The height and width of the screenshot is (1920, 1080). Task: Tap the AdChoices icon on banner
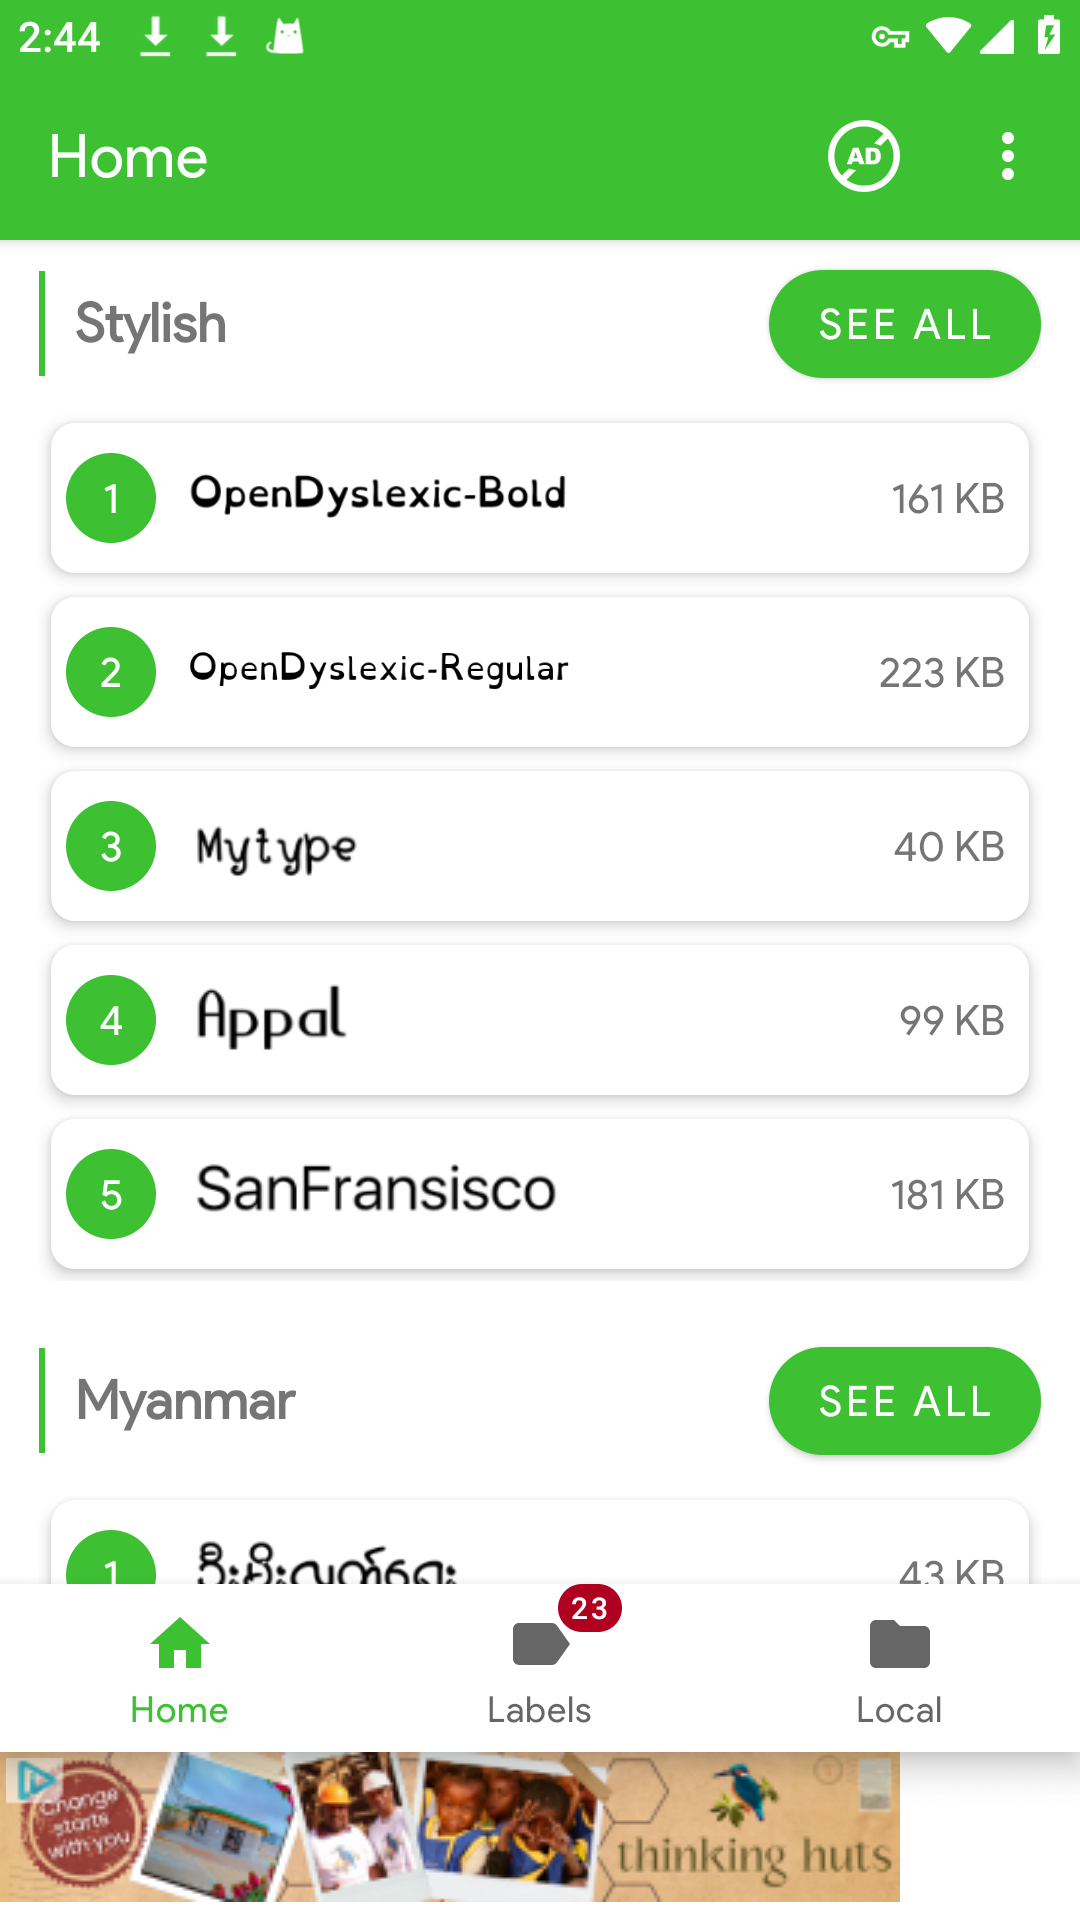pos(34,1779)
